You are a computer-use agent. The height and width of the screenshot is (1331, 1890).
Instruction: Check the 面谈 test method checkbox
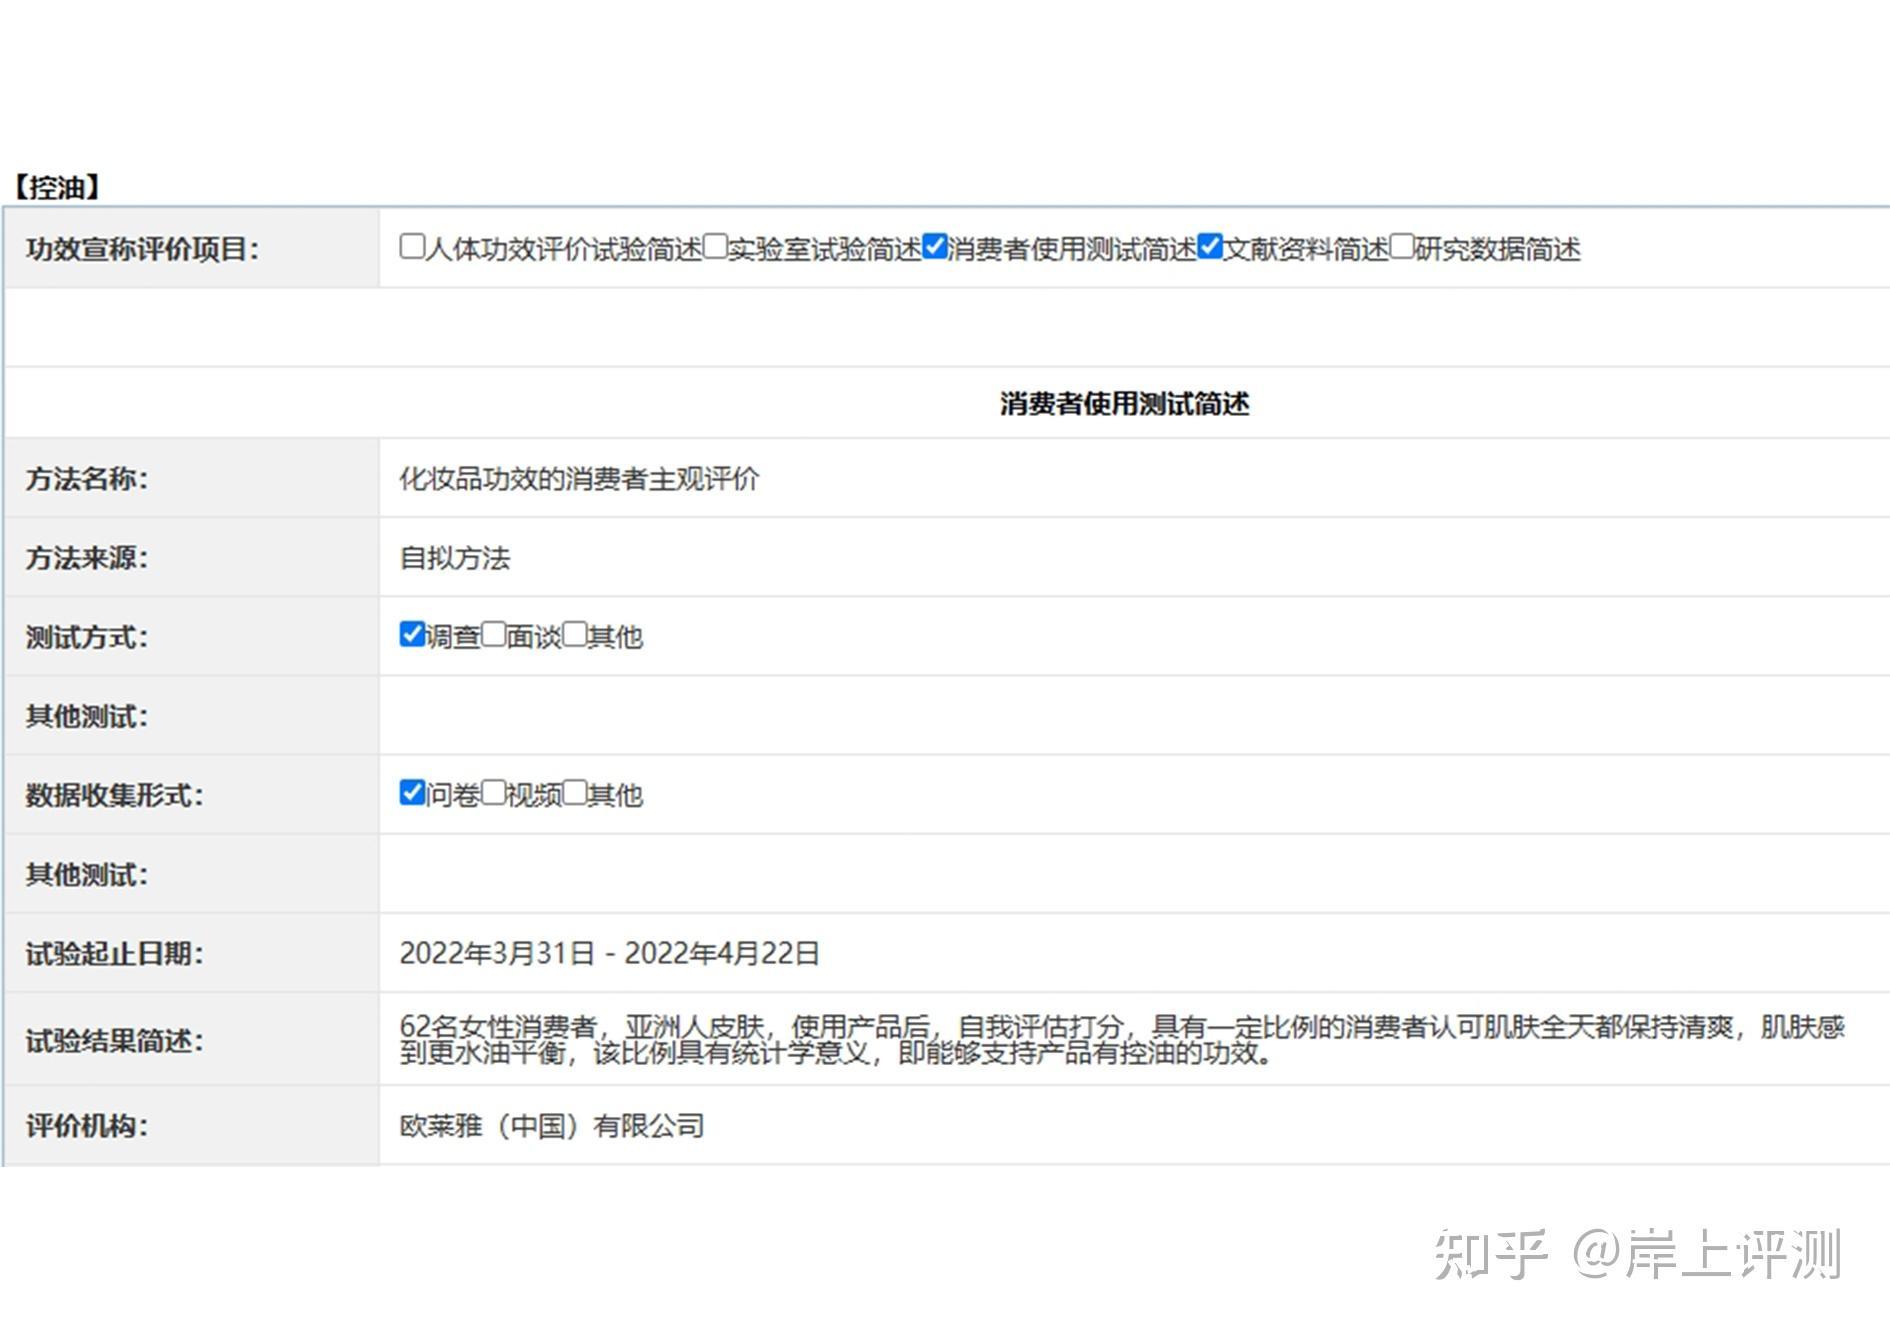click(x=494, y=634)
